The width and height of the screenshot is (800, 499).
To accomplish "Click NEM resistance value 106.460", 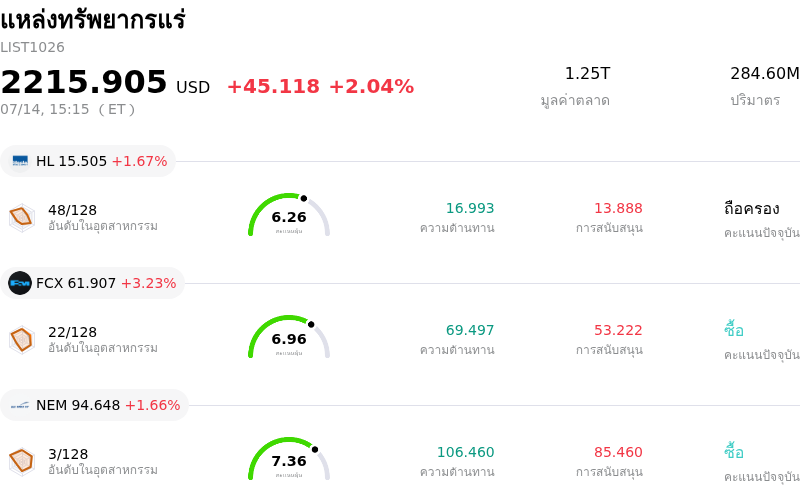I will click(465, 452).
